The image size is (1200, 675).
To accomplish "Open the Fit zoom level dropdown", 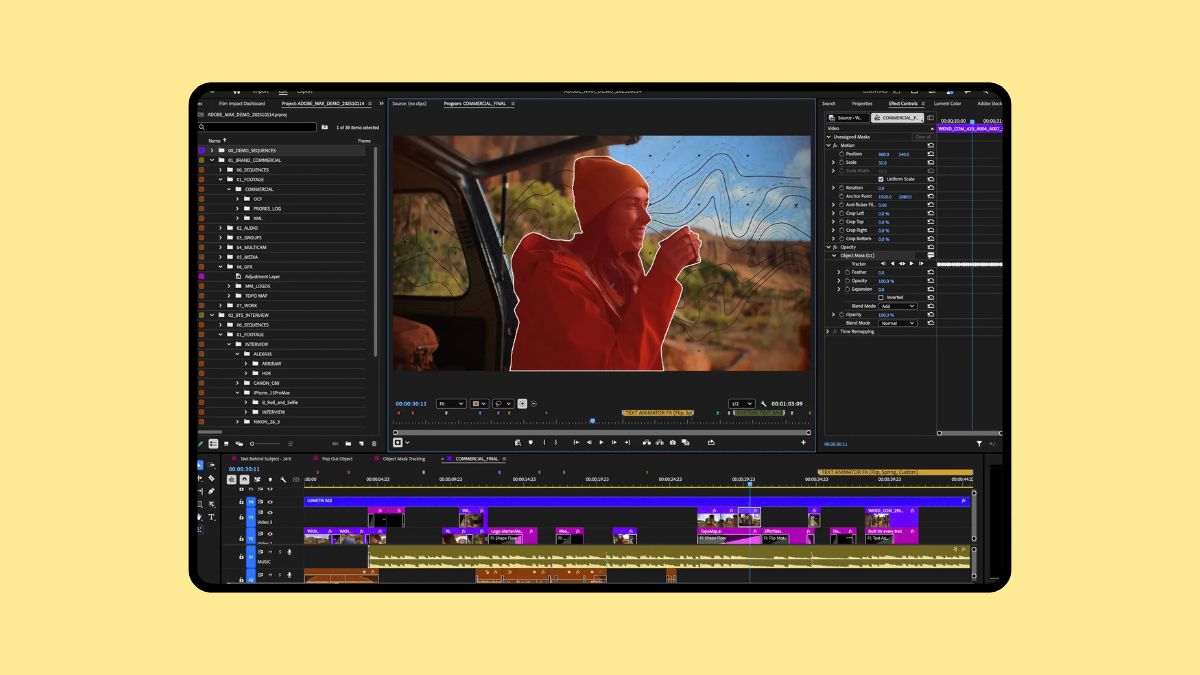I will (x=451, y=404).
